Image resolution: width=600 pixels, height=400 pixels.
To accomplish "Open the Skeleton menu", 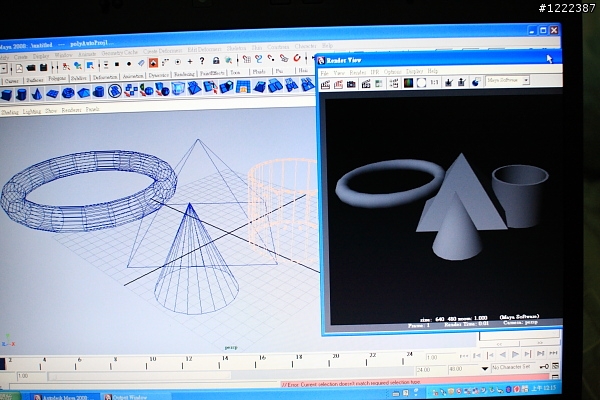I will (236, 48).
